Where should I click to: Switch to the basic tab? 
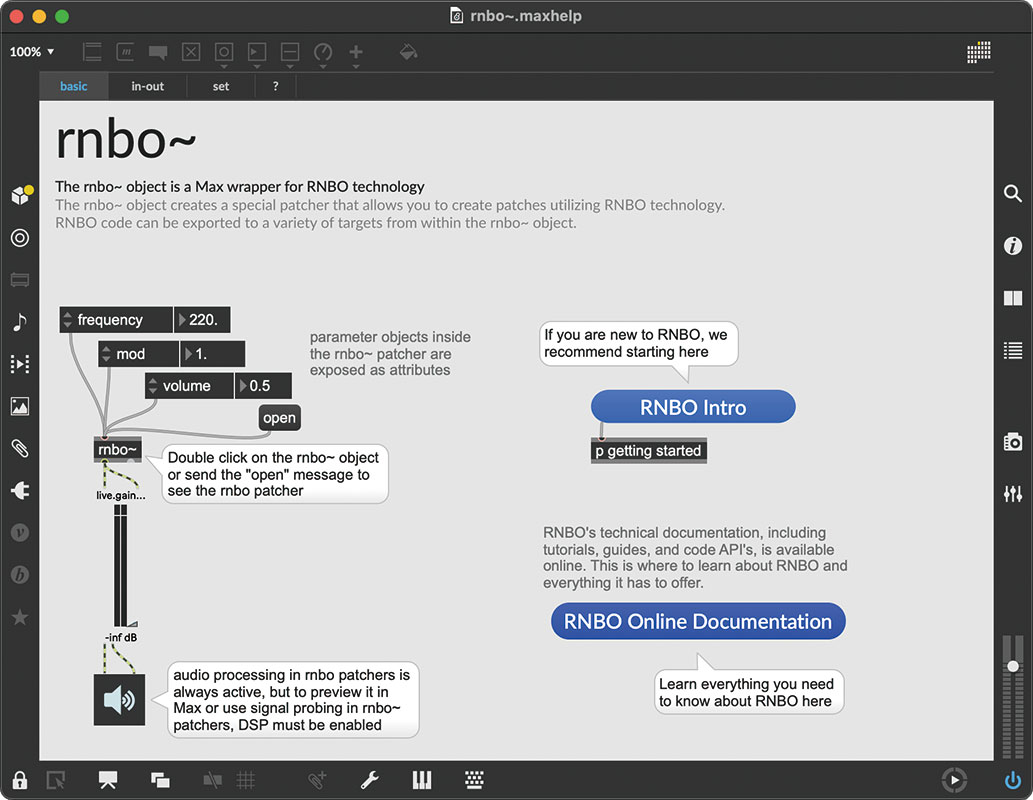click(x=74, y=86)
